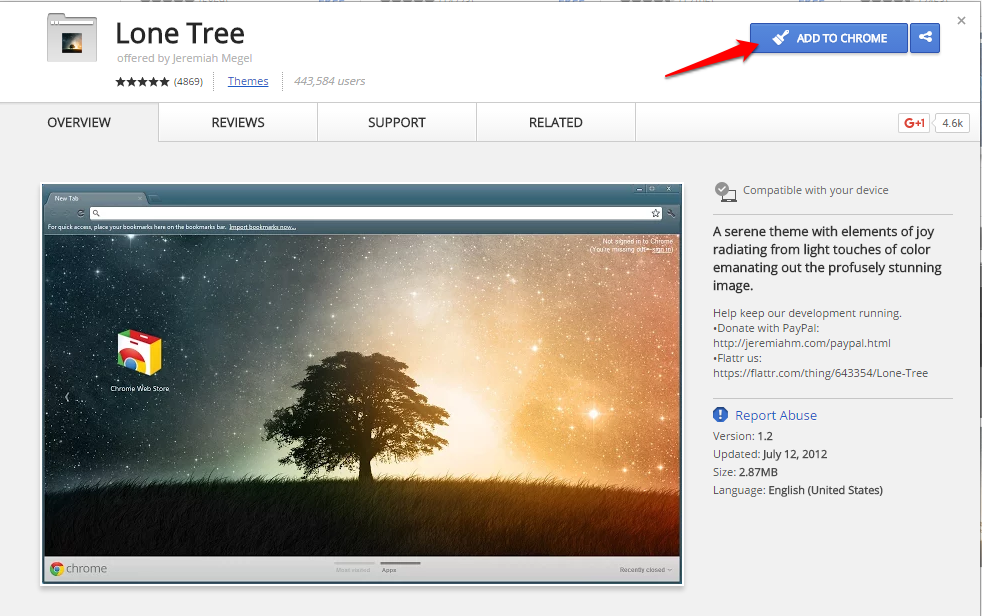Click the 4.6k plus-one count bubble

point(952,123)
